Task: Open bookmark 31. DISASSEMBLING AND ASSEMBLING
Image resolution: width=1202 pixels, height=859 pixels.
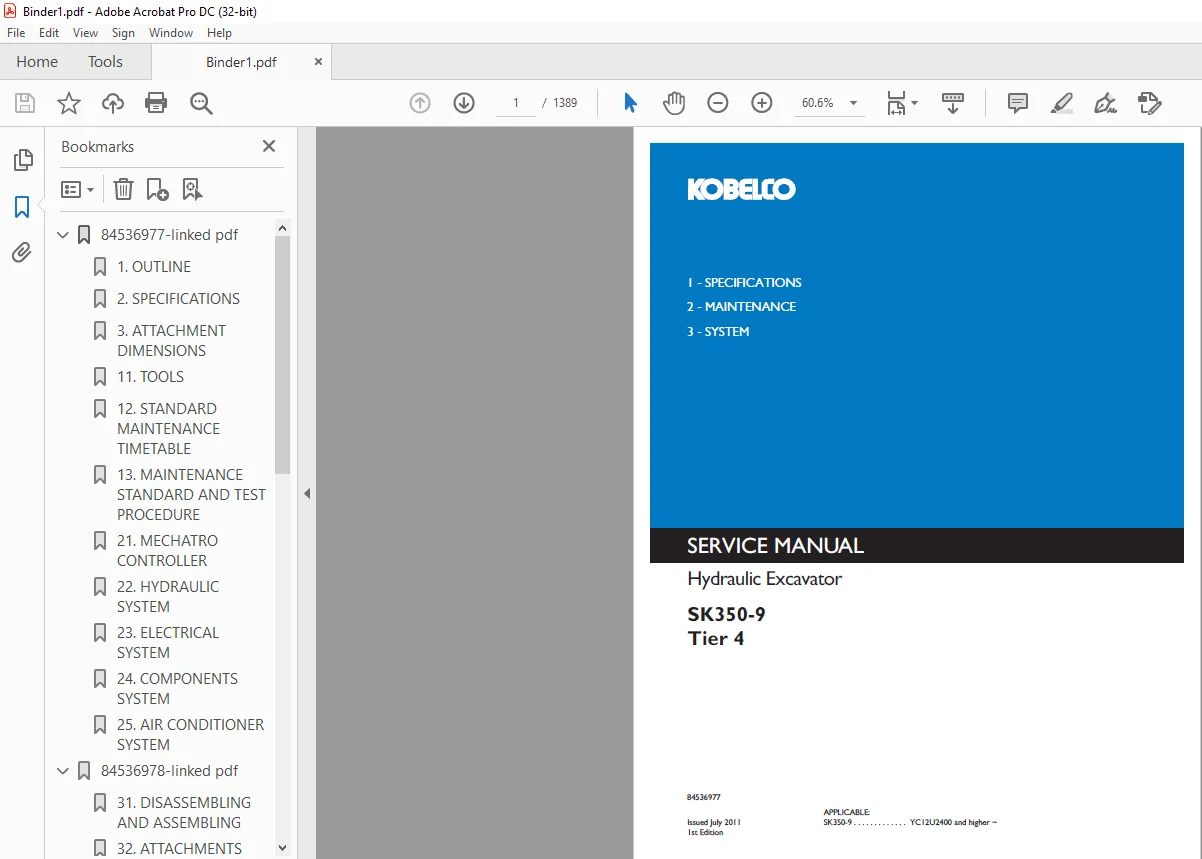Action: coord(184,813)
